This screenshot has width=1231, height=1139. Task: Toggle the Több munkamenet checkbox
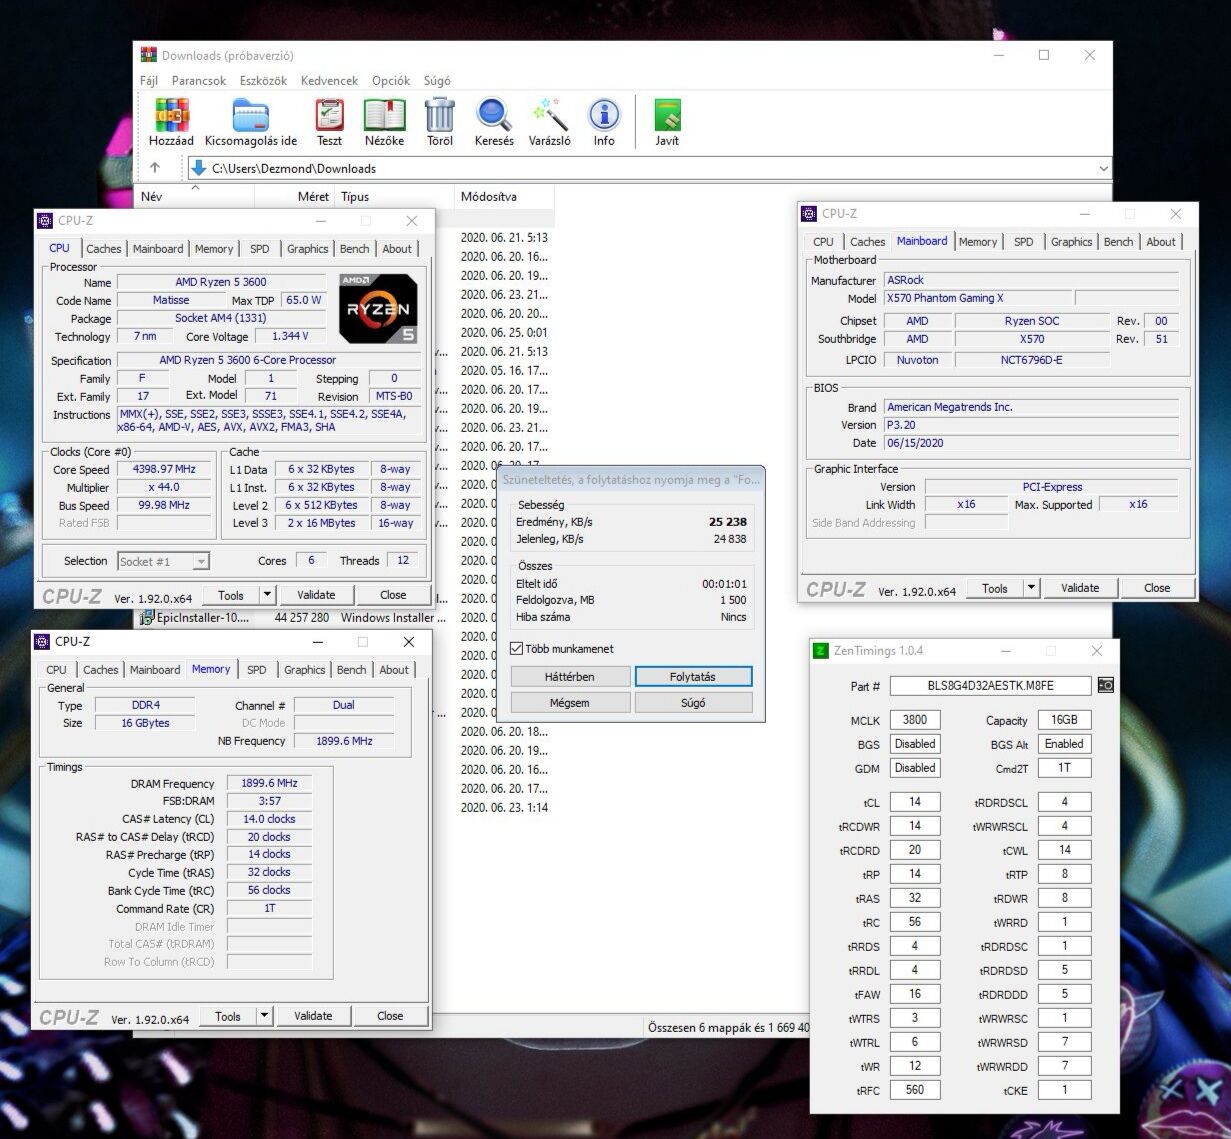517,648
